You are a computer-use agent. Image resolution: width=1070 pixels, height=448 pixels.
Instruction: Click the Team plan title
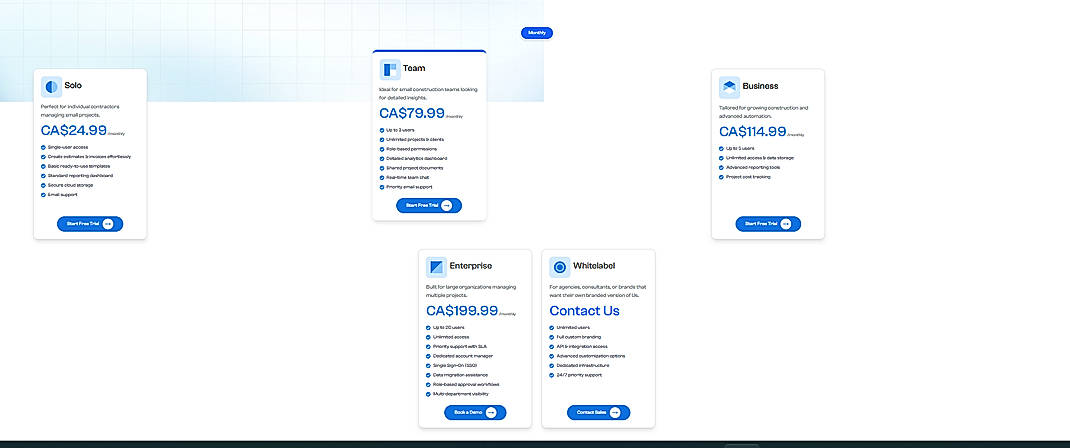click(x=414, y=68)
